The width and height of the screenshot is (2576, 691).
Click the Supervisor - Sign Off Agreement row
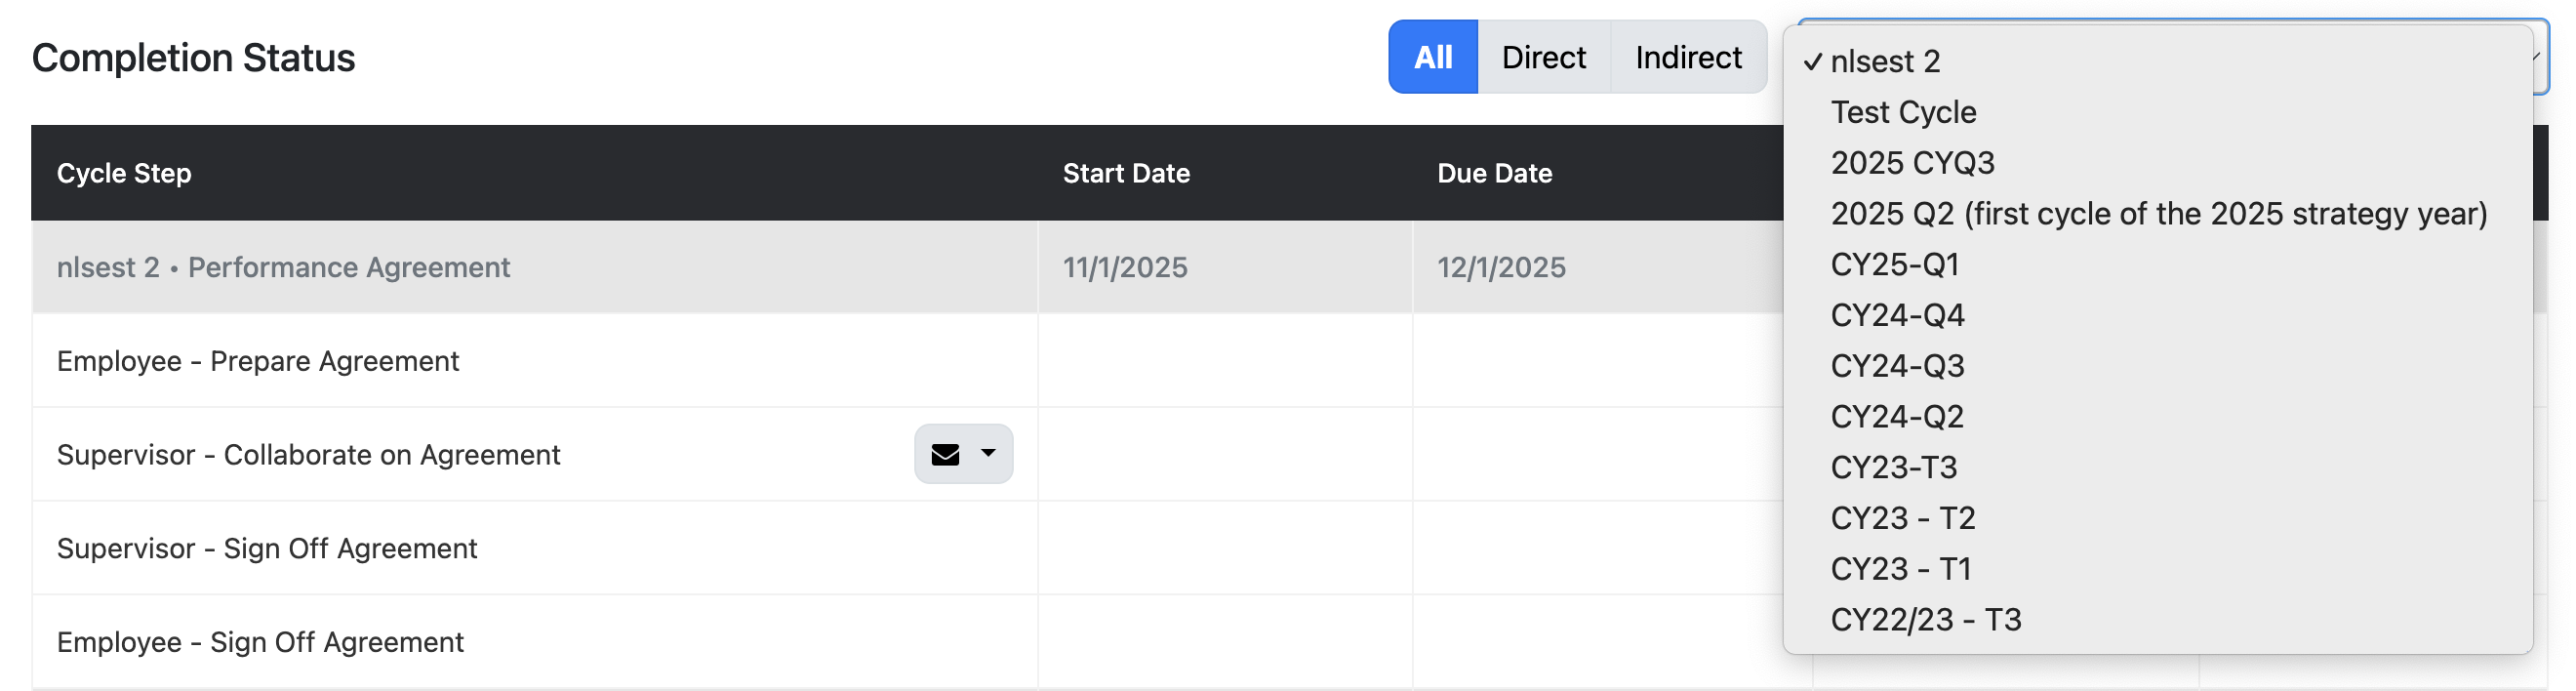[x=266, y=547]
